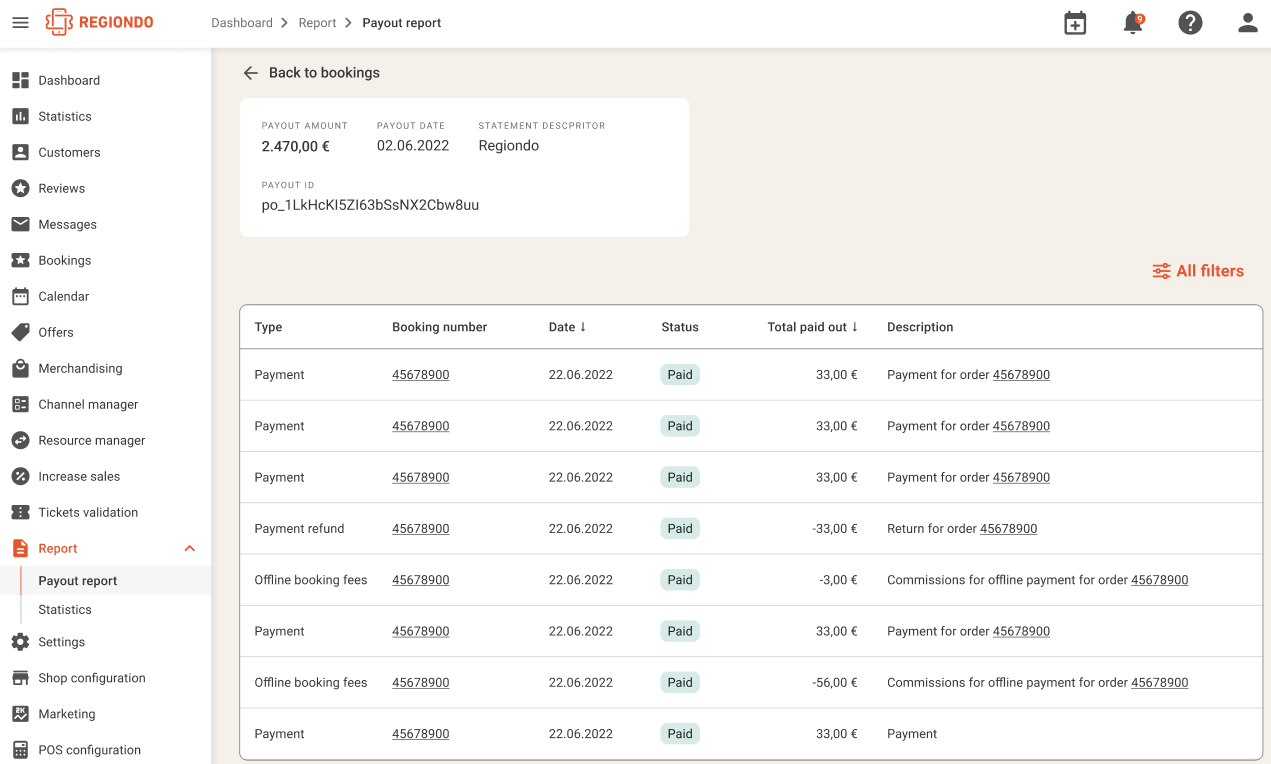Screen dimensions: 1271x764
Task: Open the hamburger menu icon
Action: [x=20, y=22]
